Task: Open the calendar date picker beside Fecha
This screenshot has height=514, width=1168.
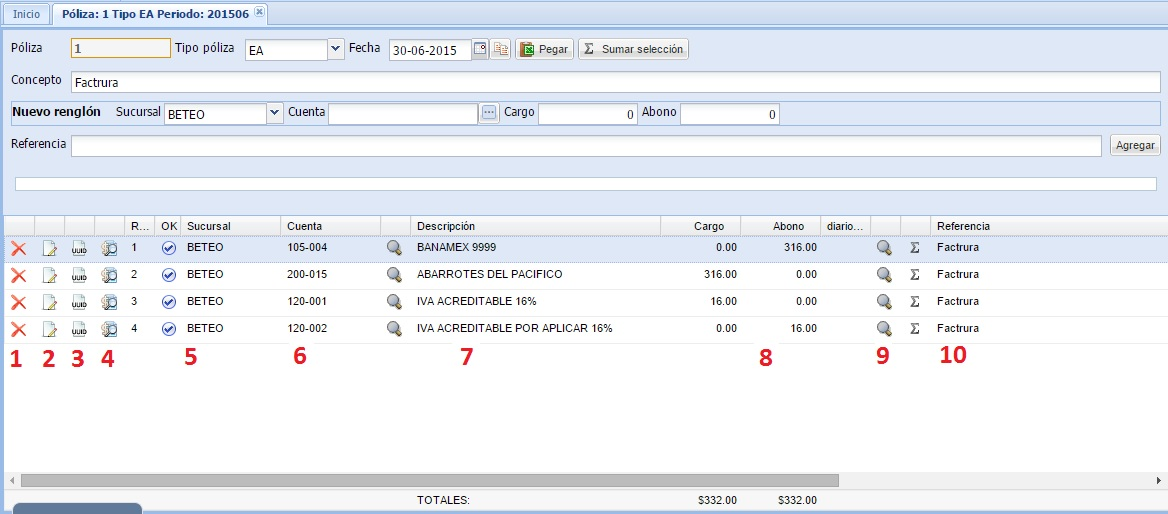Action: tap(480, 49)
